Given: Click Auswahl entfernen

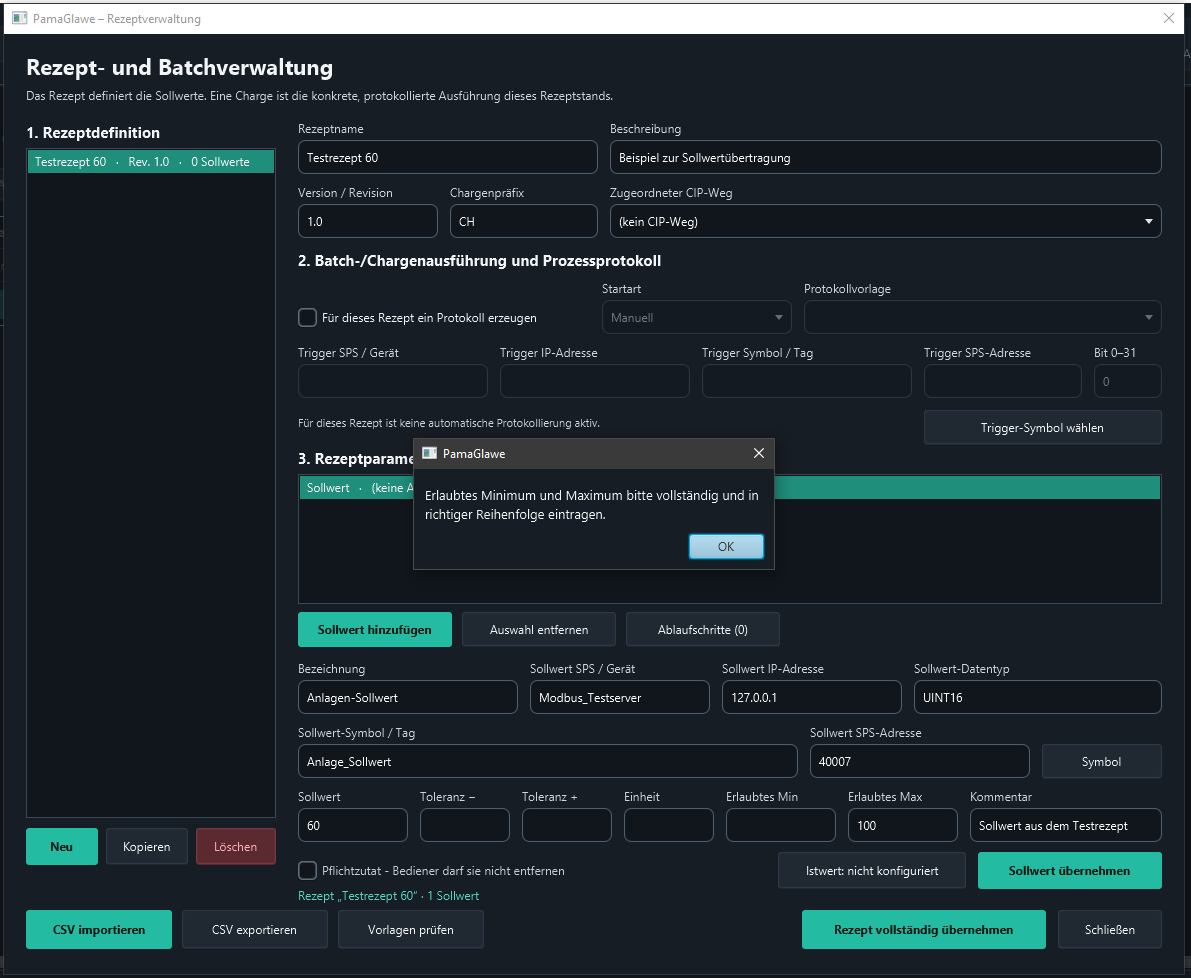Looking at the screenshot, I should (539, 629).
